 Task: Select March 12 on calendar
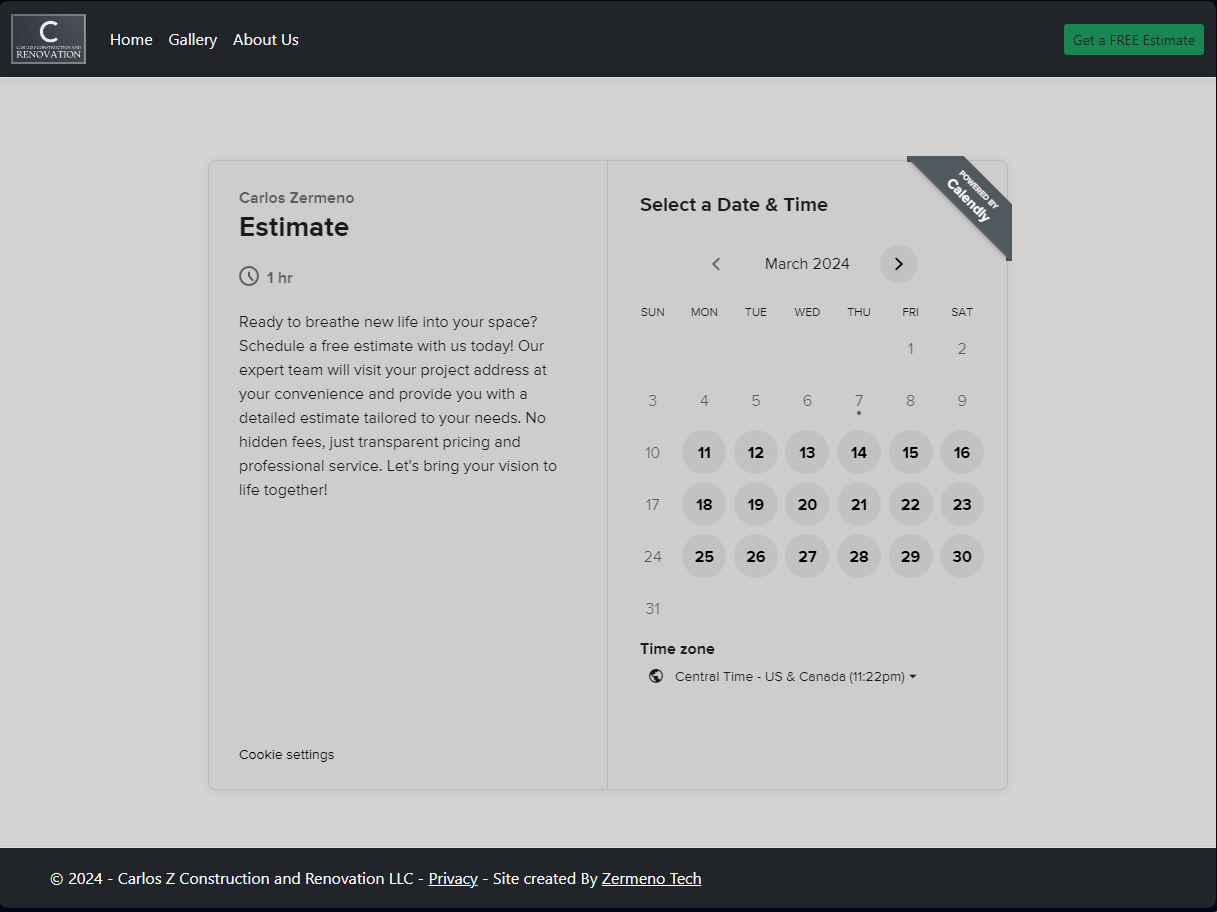click(x=756, y=453)
